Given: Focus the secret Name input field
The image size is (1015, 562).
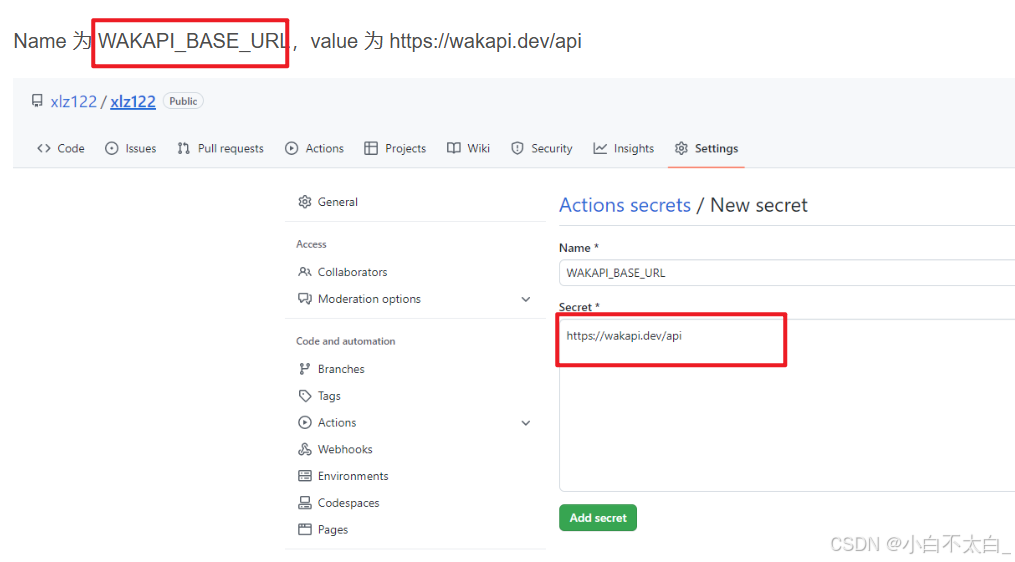Looking at the screenshot, I should point(786,273).
